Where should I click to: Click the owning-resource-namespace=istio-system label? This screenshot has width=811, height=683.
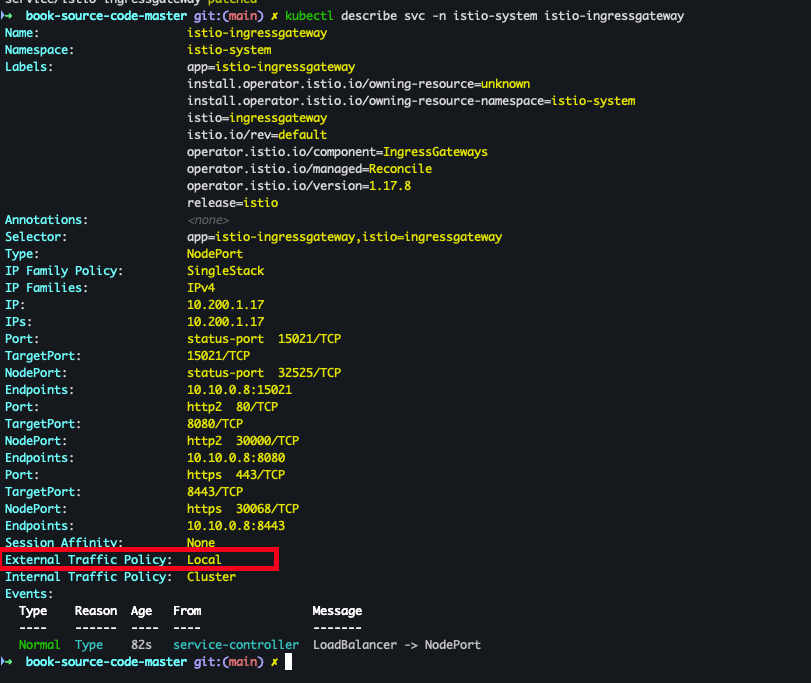pyautogui.click(x=411, y=101)
